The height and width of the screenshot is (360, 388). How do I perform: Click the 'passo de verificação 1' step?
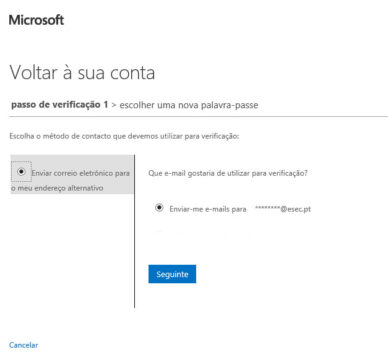pyautogui.click(x=60, y=105)
